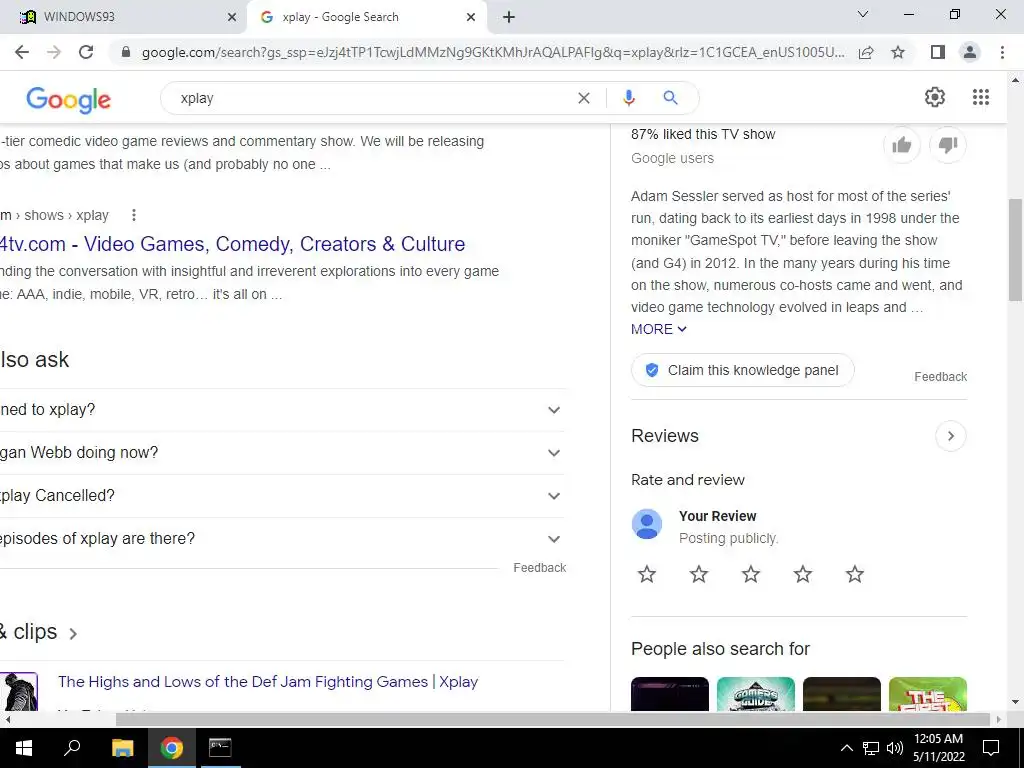Rate the show three stars
Image resolution: width=1024 pixels, height=768 pixels.
751,574
